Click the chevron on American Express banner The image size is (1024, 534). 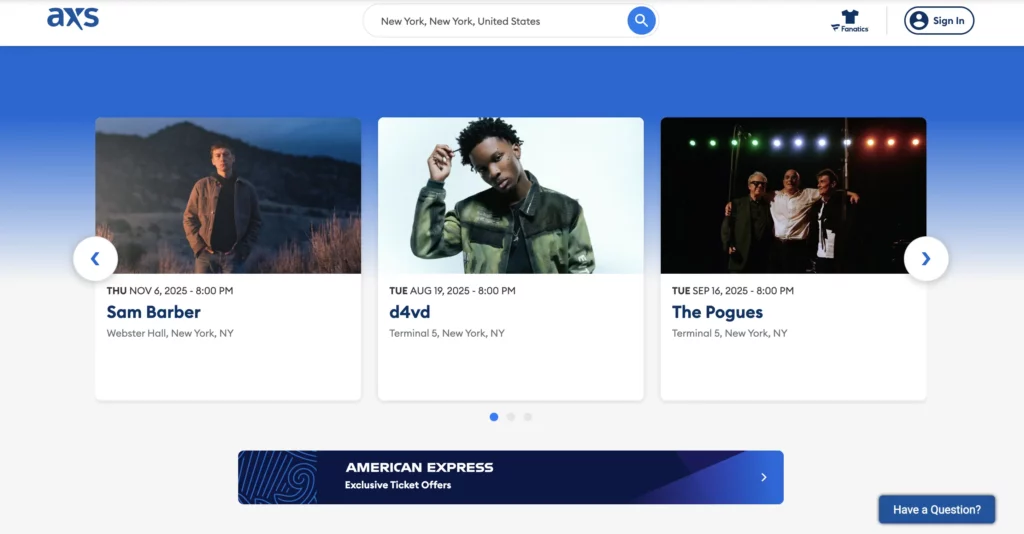point(763,477)
